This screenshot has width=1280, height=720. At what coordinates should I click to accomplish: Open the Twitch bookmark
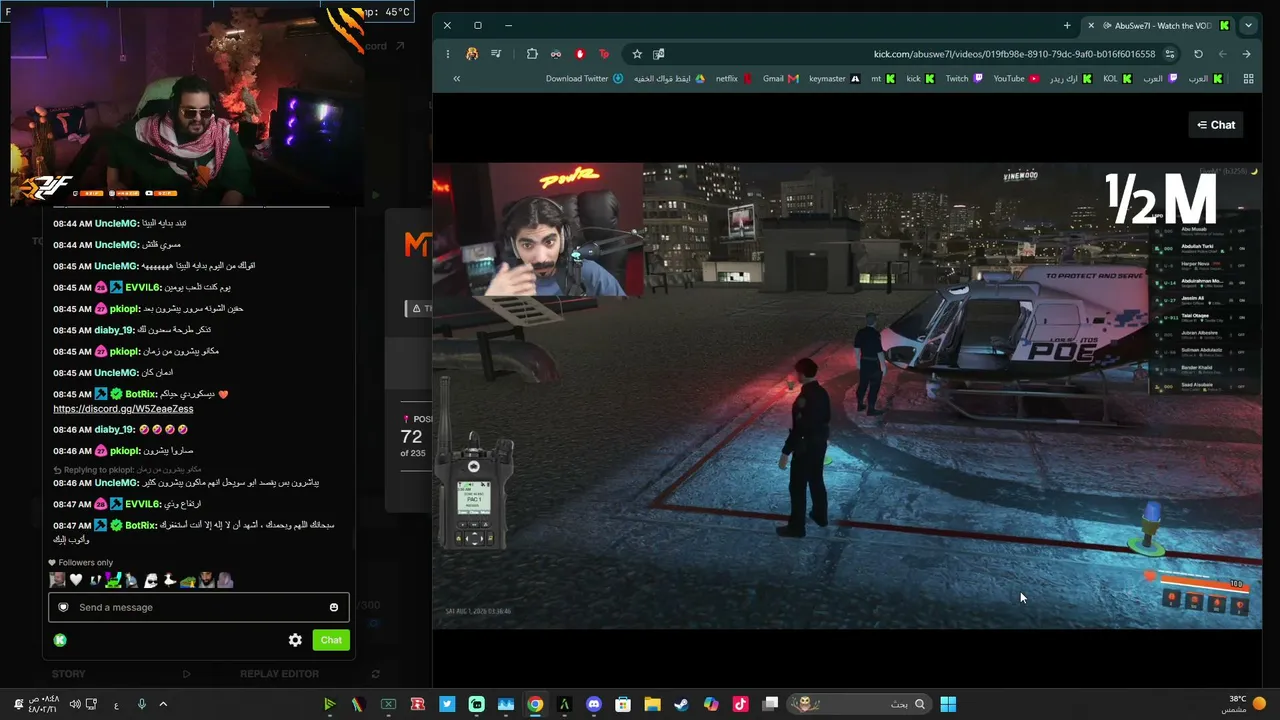(964, 79)
